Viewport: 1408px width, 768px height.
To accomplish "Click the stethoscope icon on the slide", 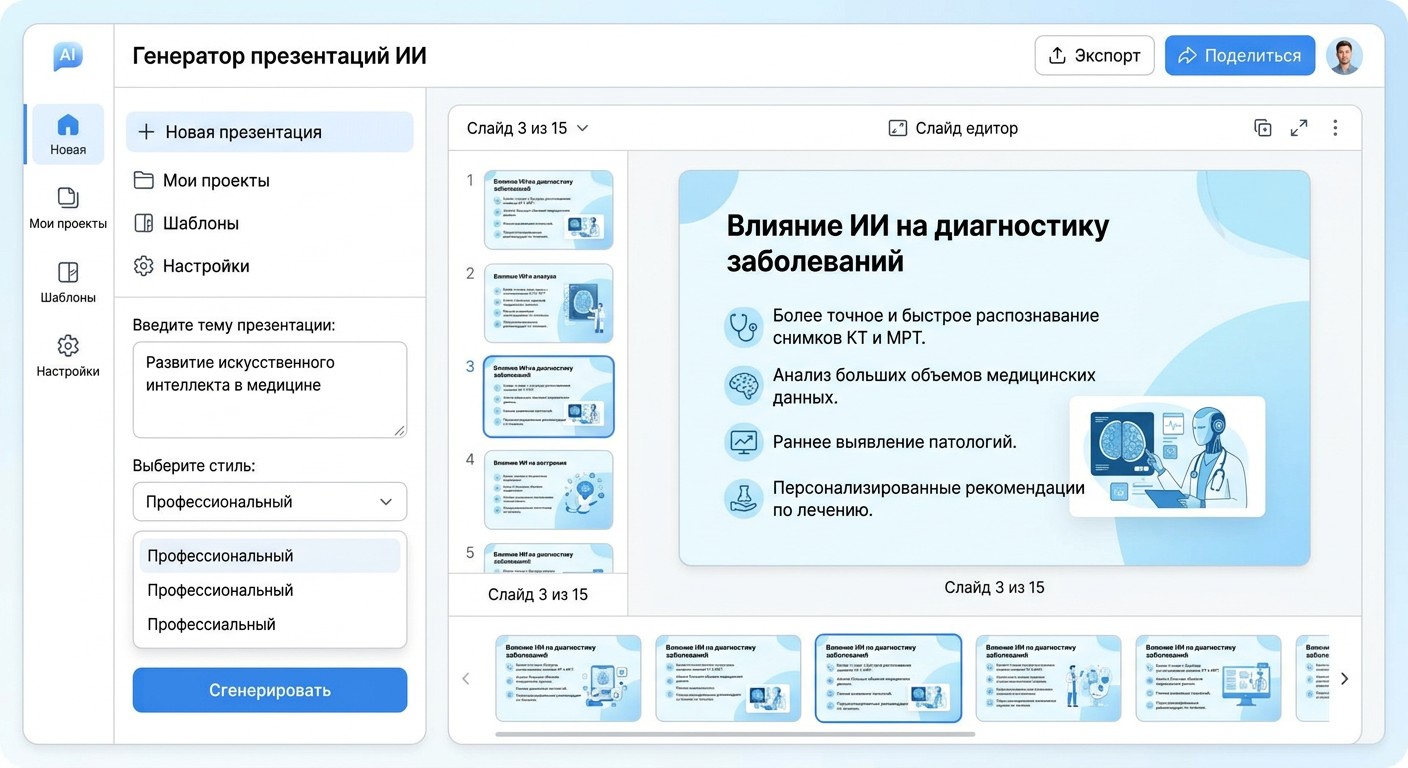I will coord(743,326).
